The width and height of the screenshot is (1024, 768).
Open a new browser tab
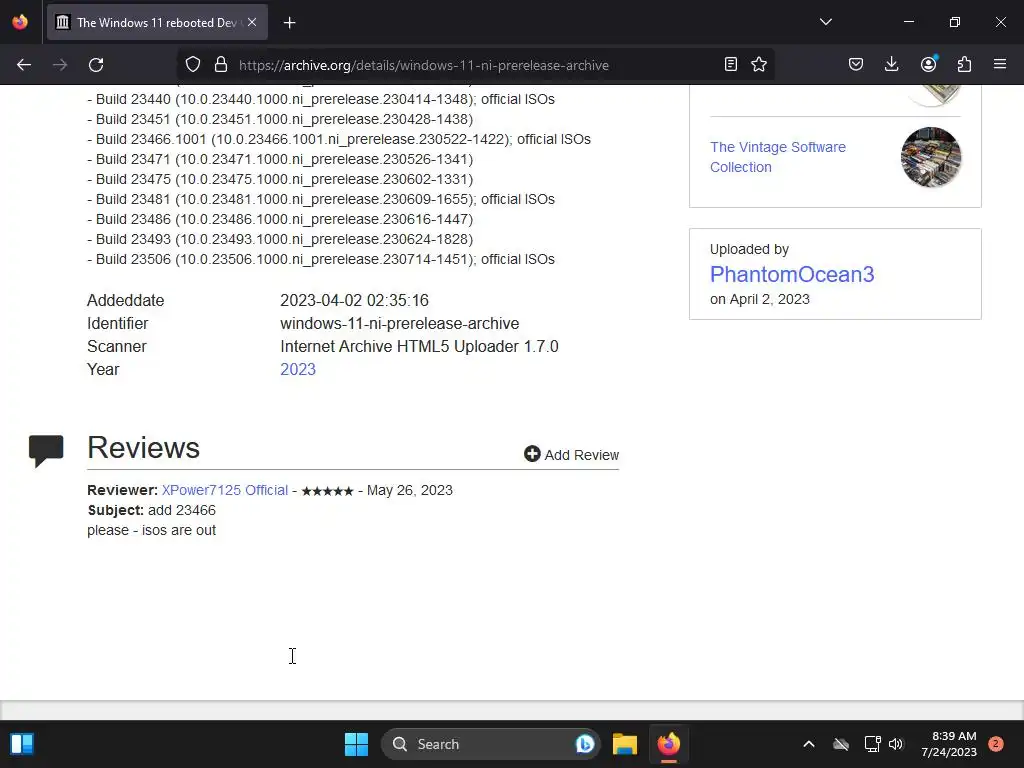point(289,23)
